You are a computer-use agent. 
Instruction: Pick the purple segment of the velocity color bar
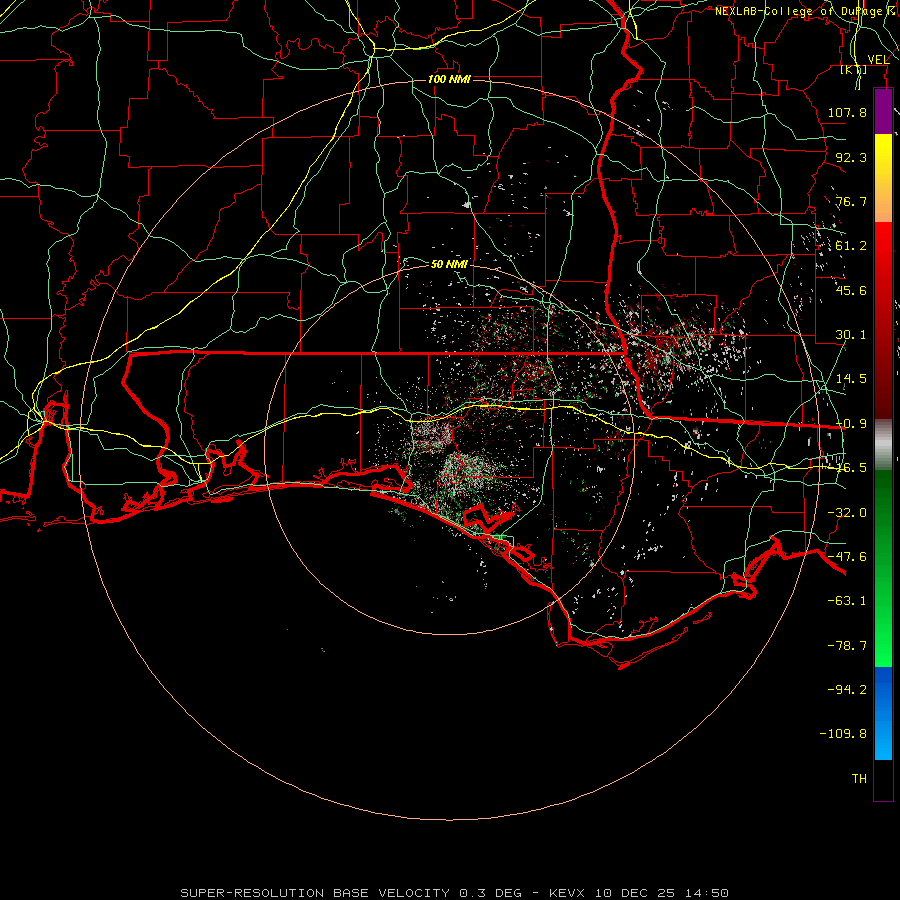(x=883, y=111)
